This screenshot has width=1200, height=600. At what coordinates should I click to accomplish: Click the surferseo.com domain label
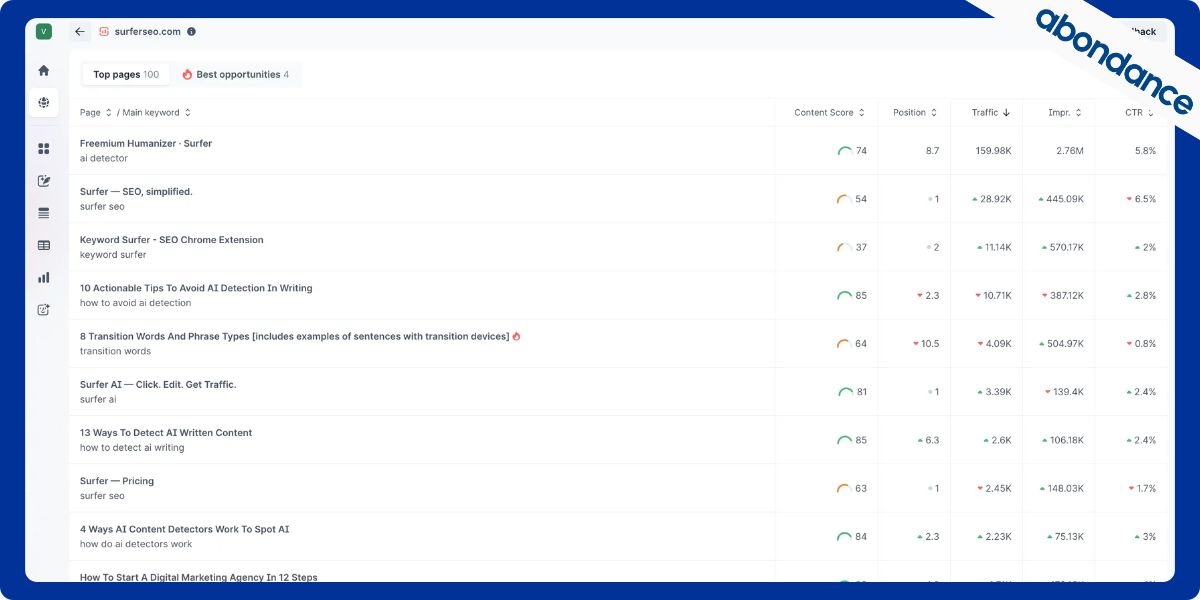point(148,31)
